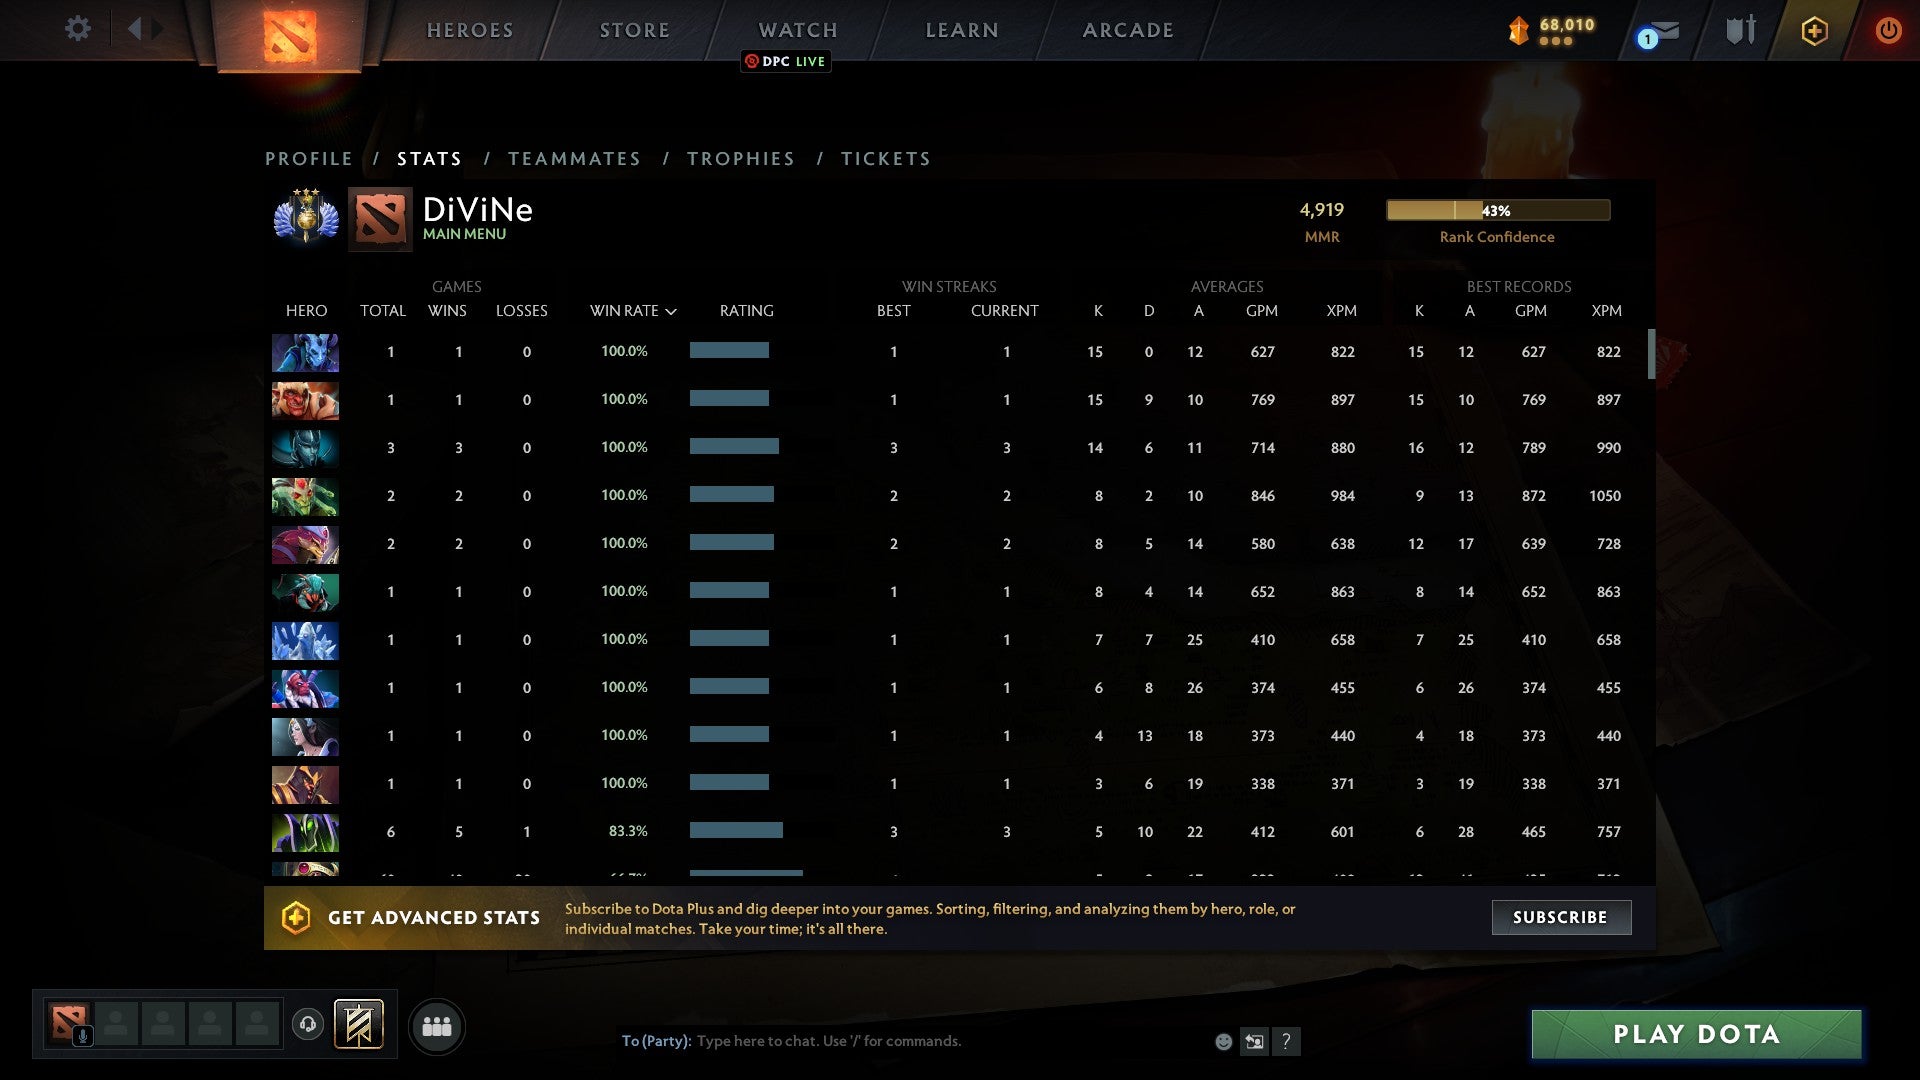The image size is (1920, 1080).
Task: Open Dota Plus via the gold hexagon icon
Action: [1814, 30]
